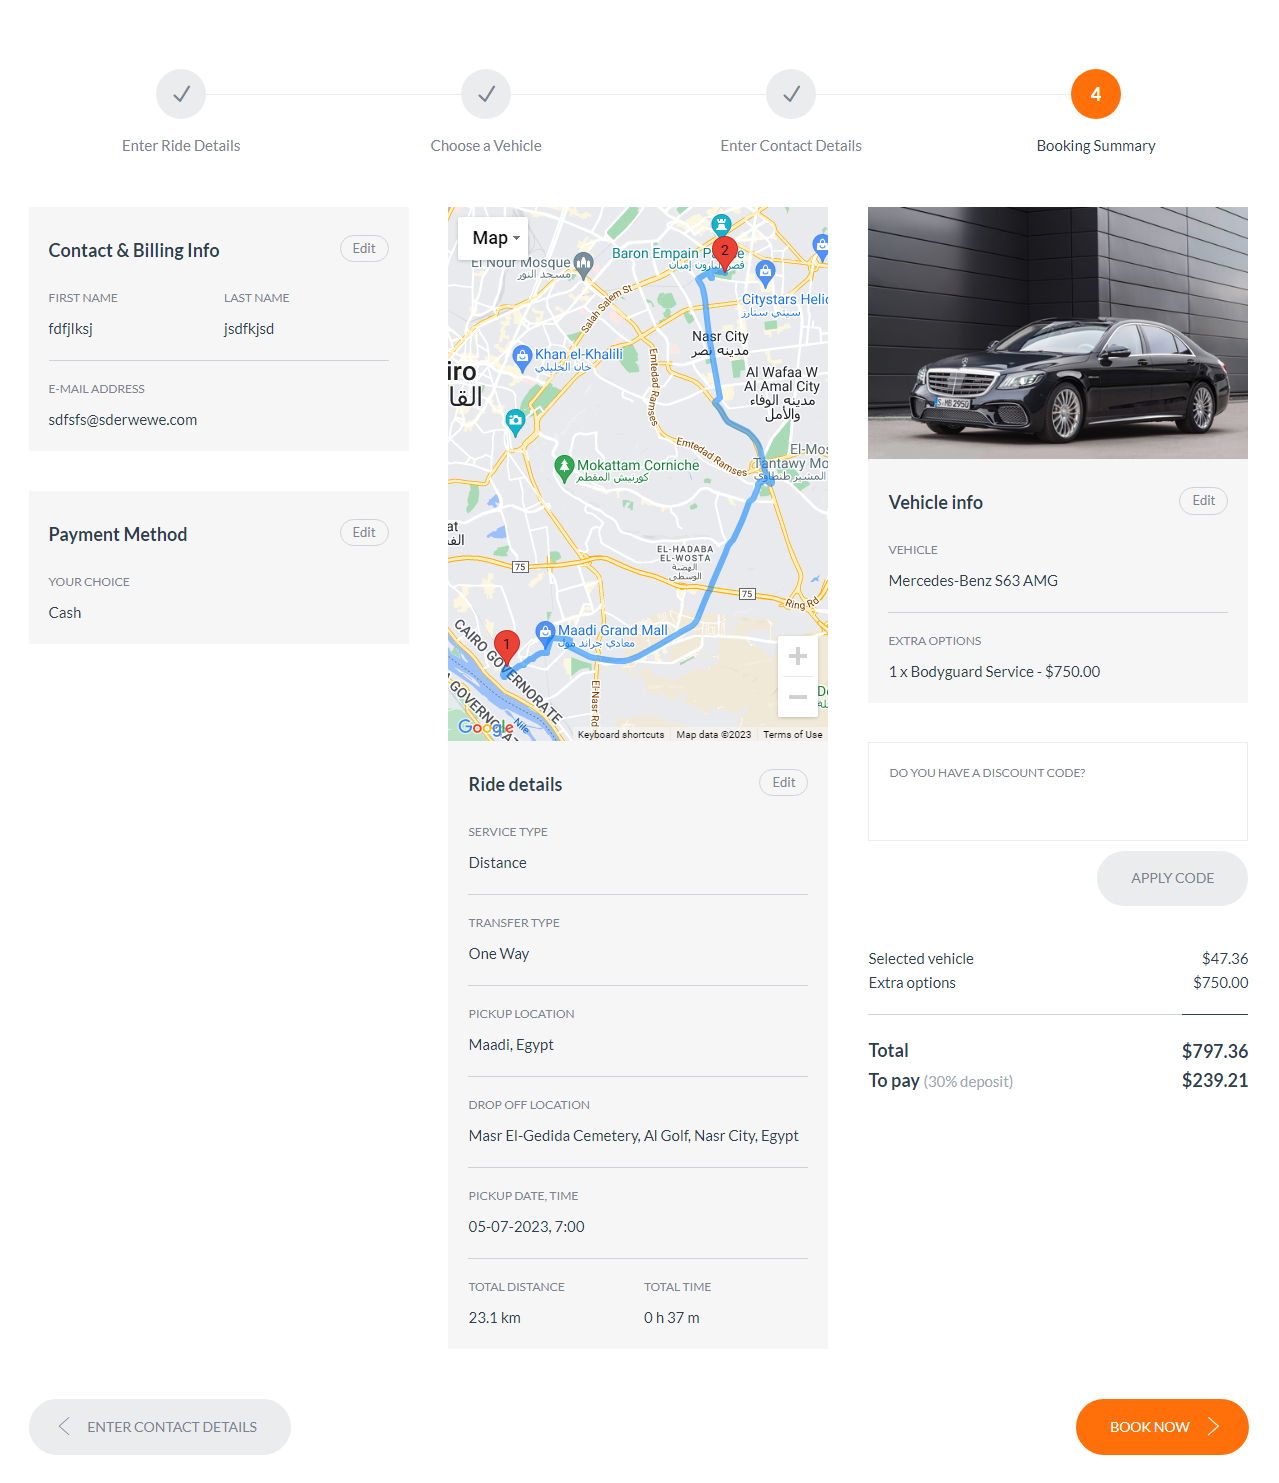Click the map zoom out minus icon
This screenshot has height=1483, width=1279.
click(797, 696)
